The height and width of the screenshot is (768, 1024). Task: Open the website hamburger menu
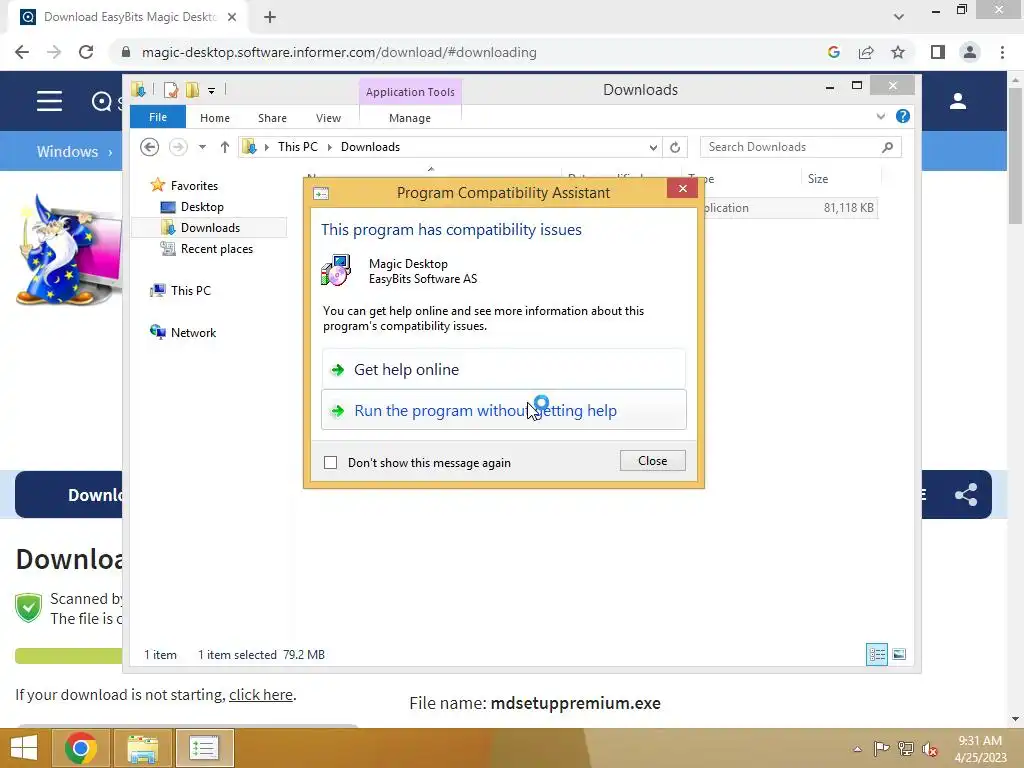(50, 101)
